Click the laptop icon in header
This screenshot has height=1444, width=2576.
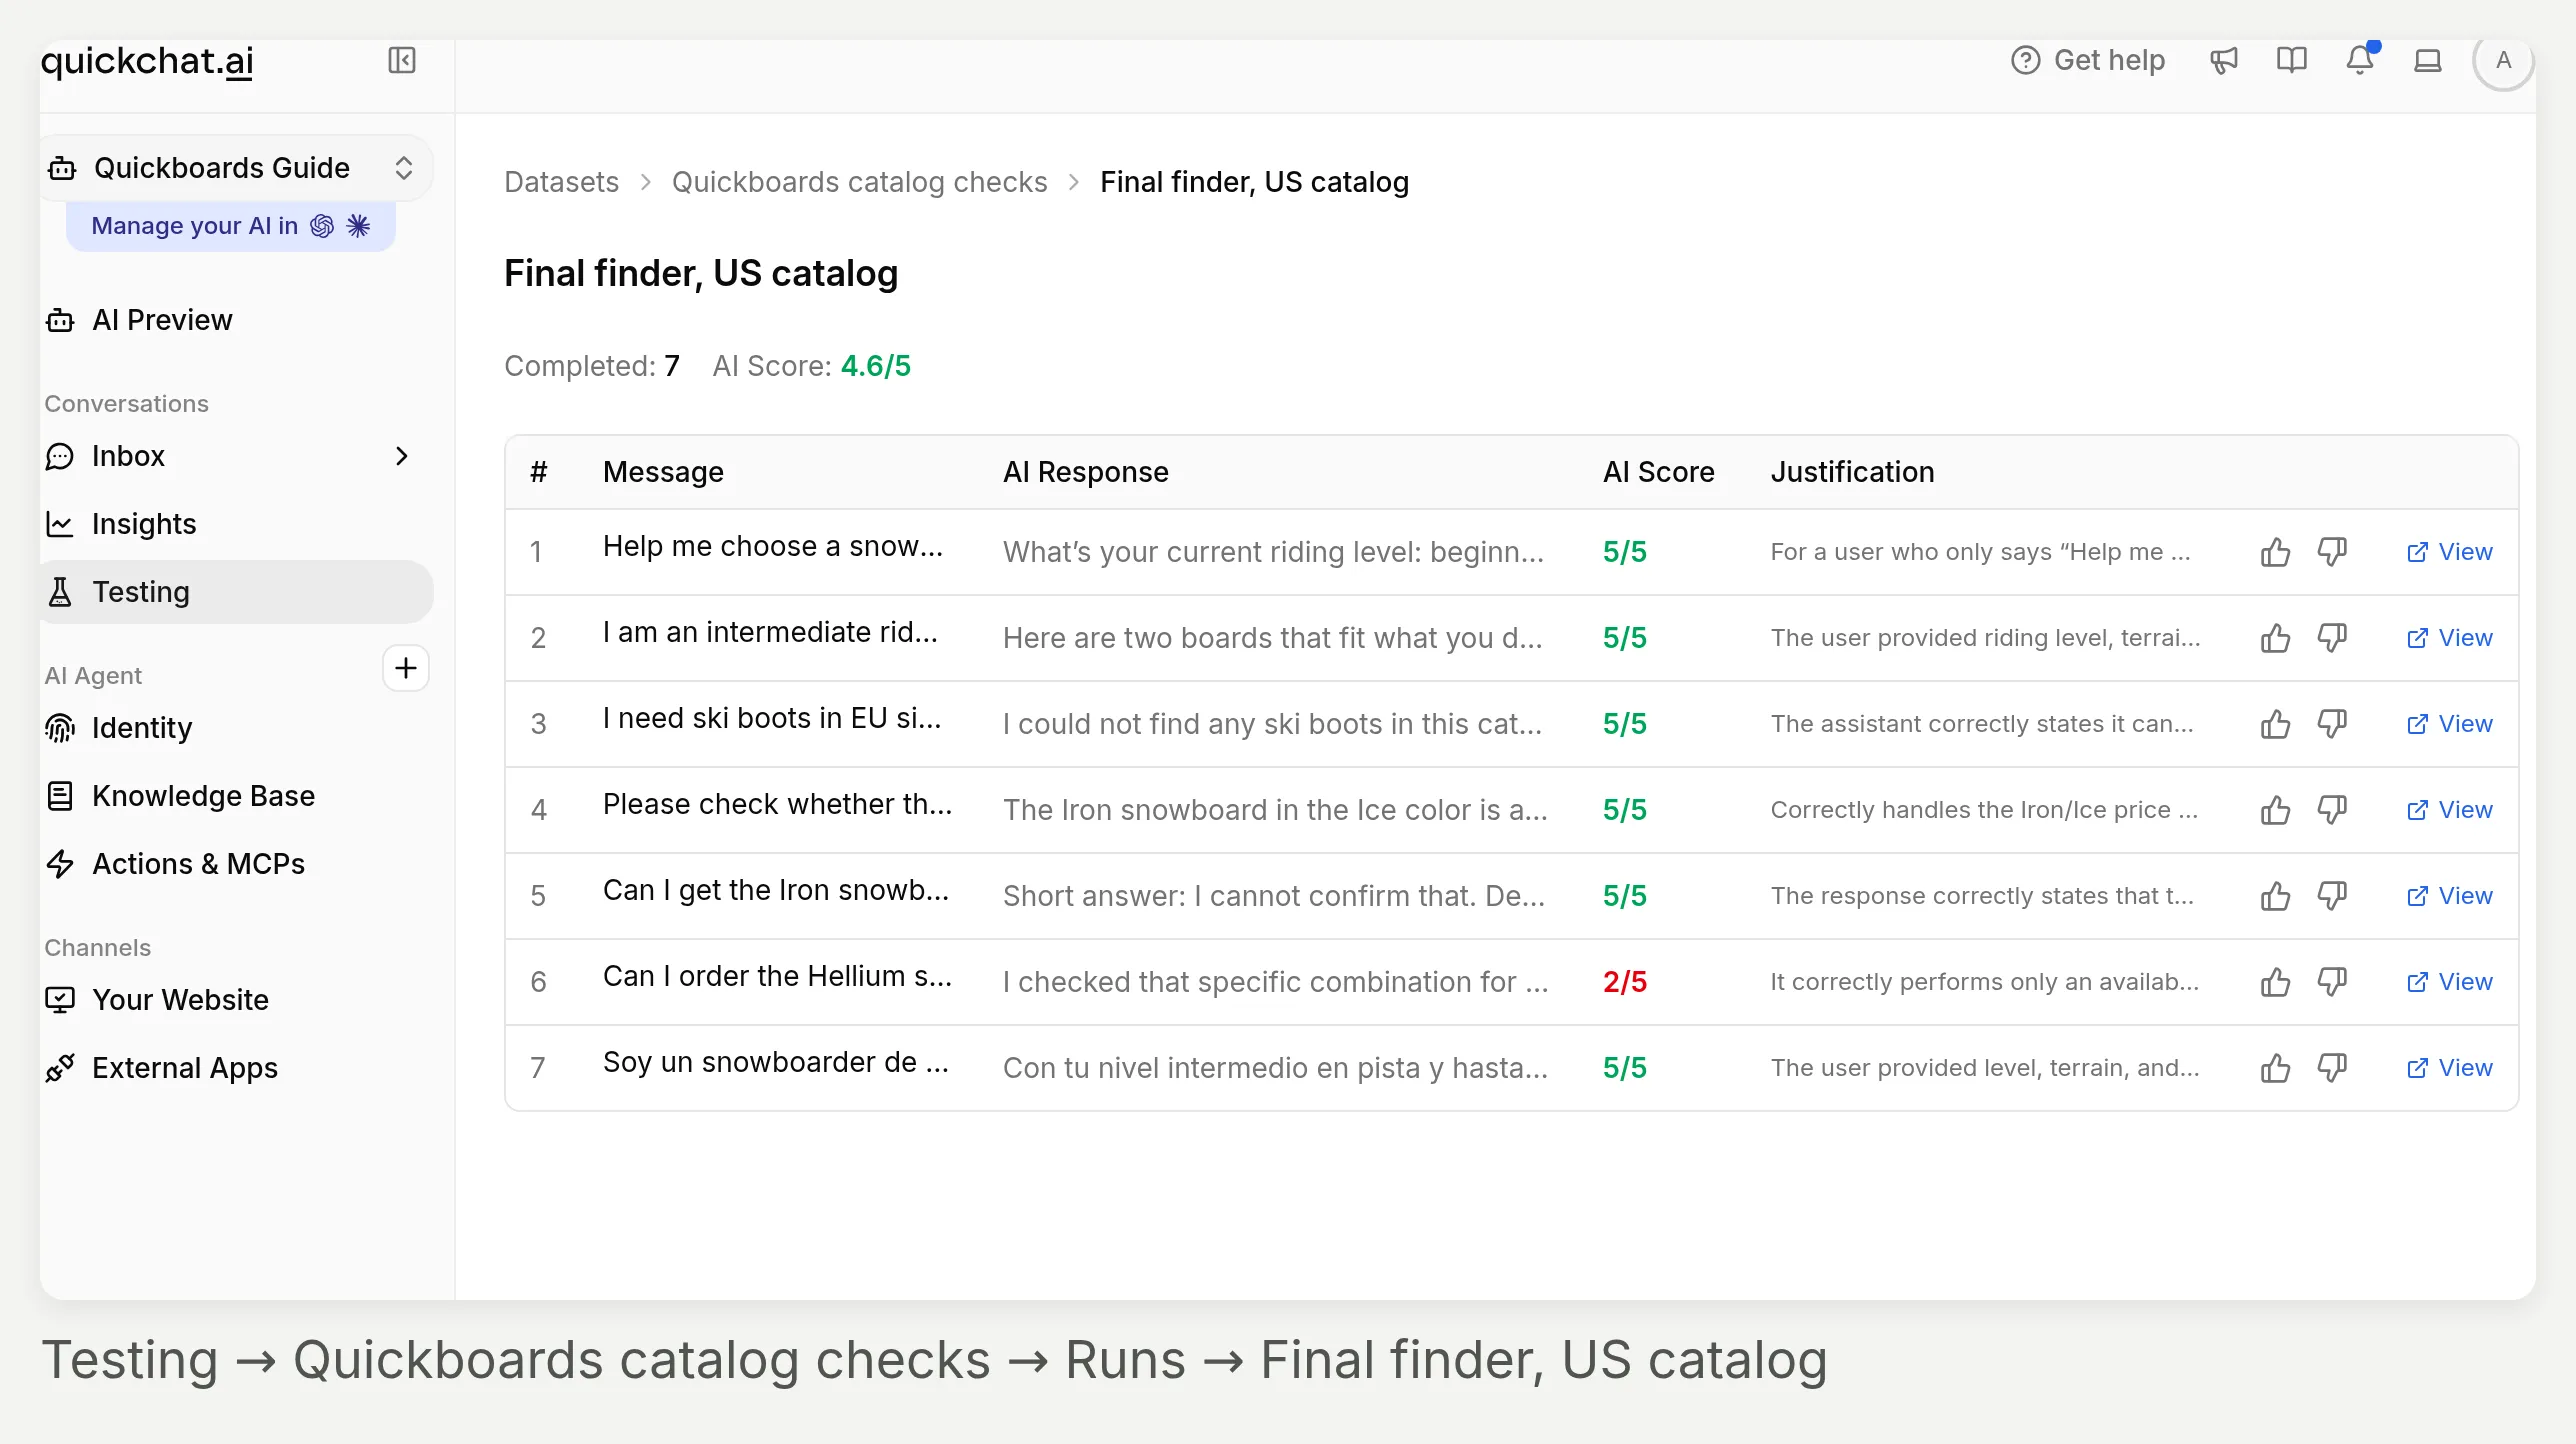tap(2428, 61)
